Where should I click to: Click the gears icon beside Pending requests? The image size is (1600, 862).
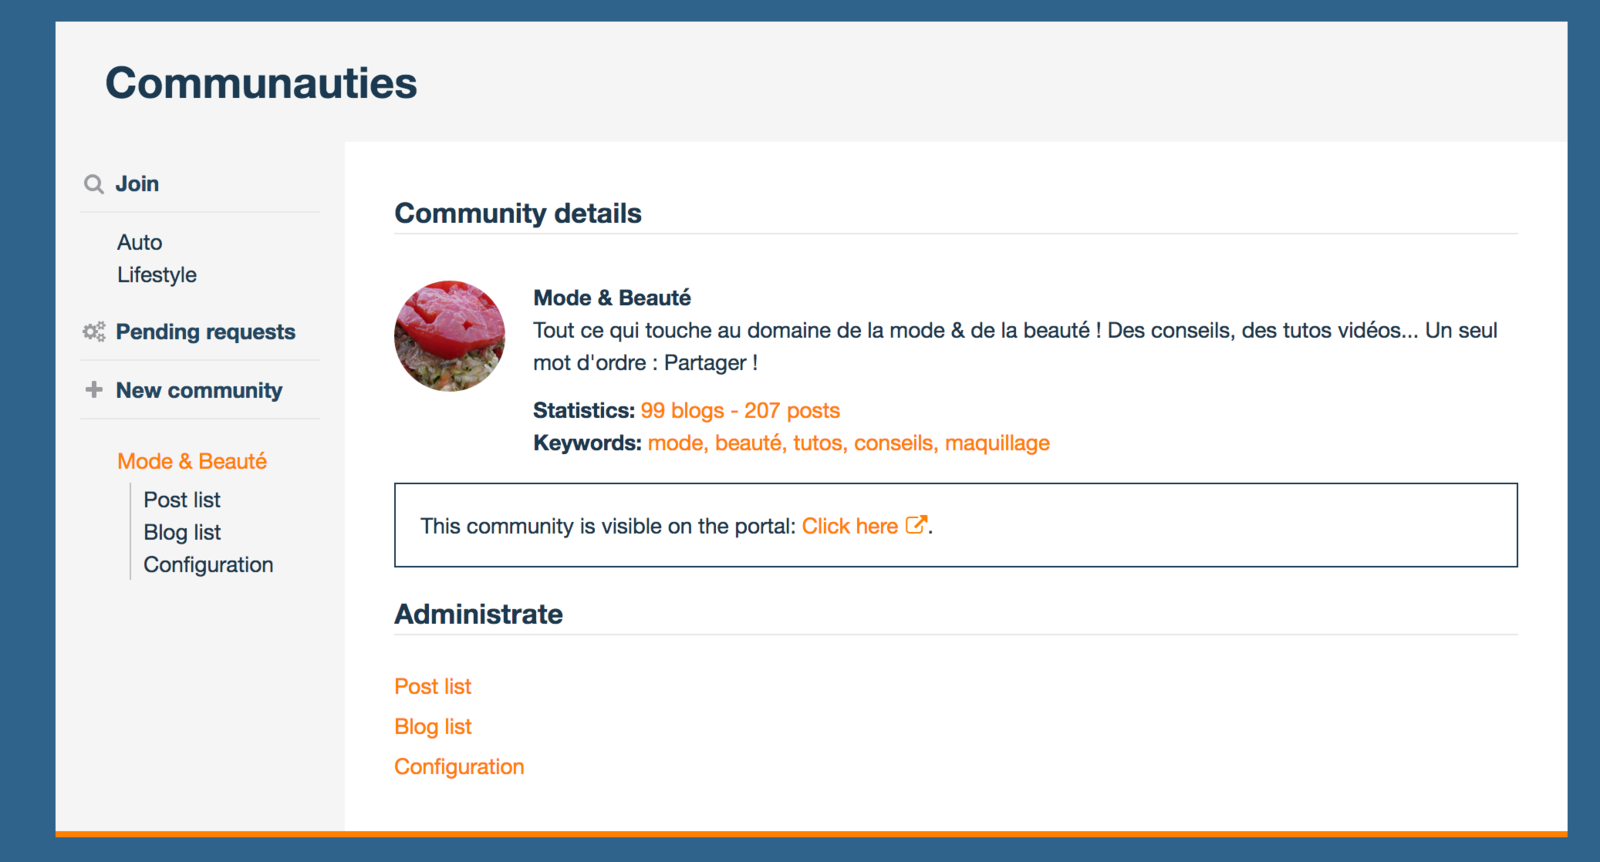(x=94, y=332)
